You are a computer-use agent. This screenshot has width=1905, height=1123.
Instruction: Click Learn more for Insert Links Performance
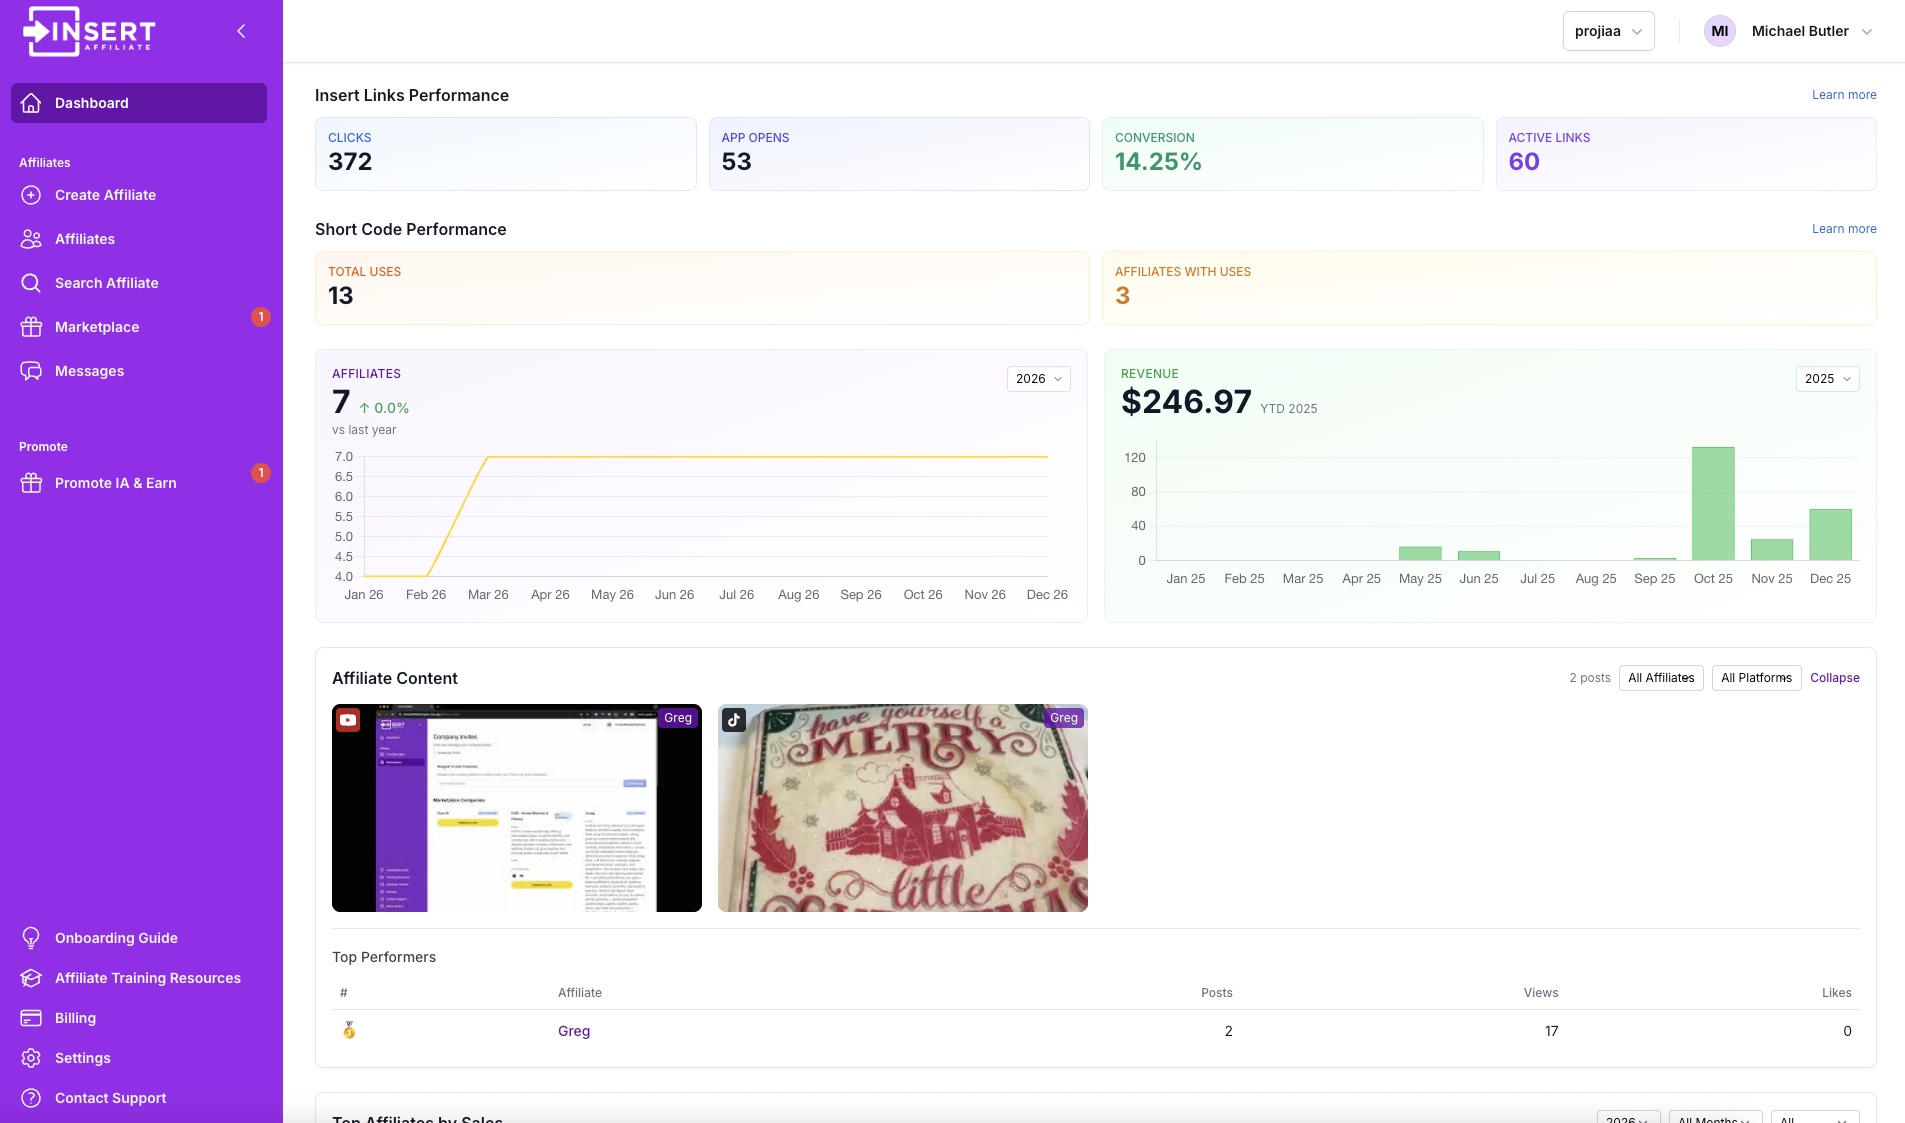(1844, 95)
